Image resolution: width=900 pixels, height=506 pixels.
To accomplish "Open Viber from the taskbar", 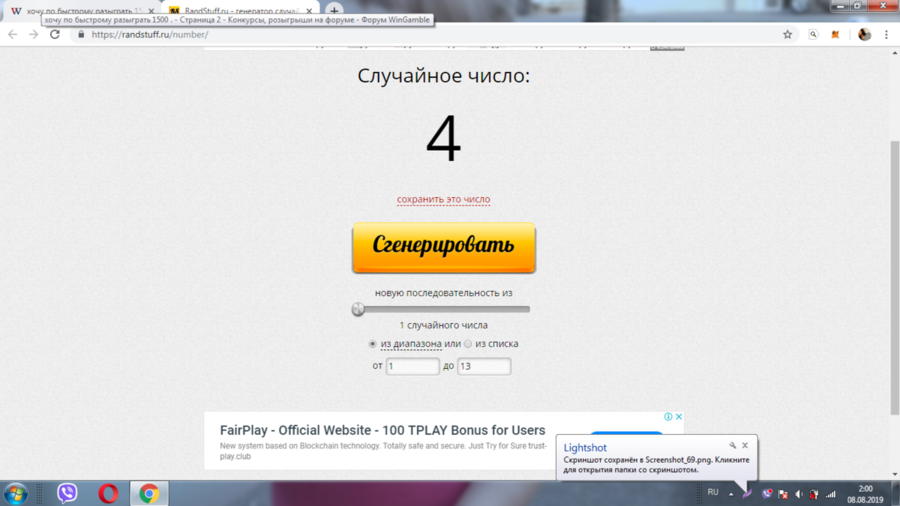I will 67,493.
